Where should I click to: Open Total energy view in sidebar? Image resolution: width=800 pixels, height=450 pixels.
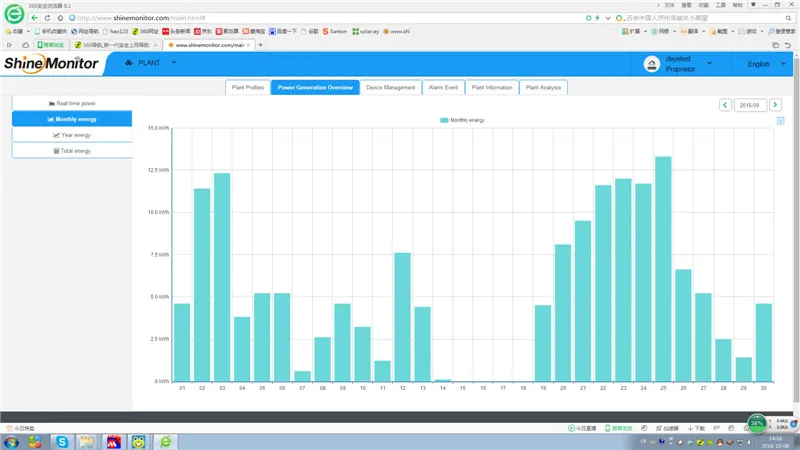pyautogui.click(x=72, y=151)
